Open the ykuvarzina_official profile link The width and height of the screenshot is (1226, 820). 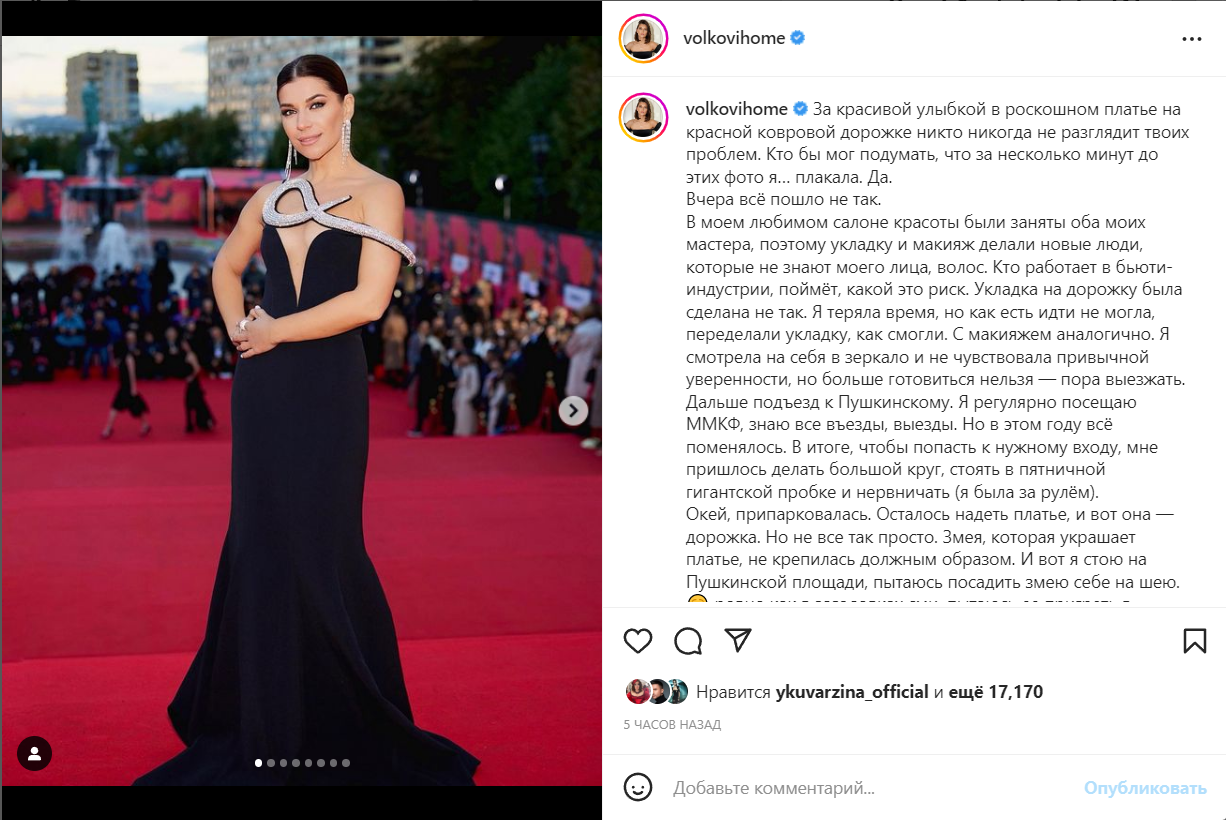click(x=852, y=692)
